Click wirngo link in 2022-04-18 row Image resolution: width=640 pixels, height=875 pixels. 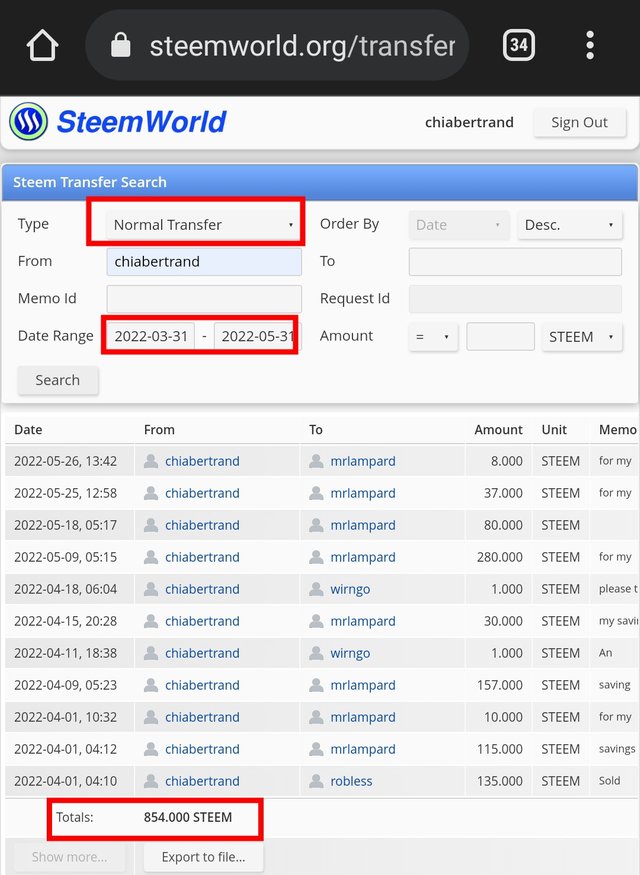pos(350,589)
